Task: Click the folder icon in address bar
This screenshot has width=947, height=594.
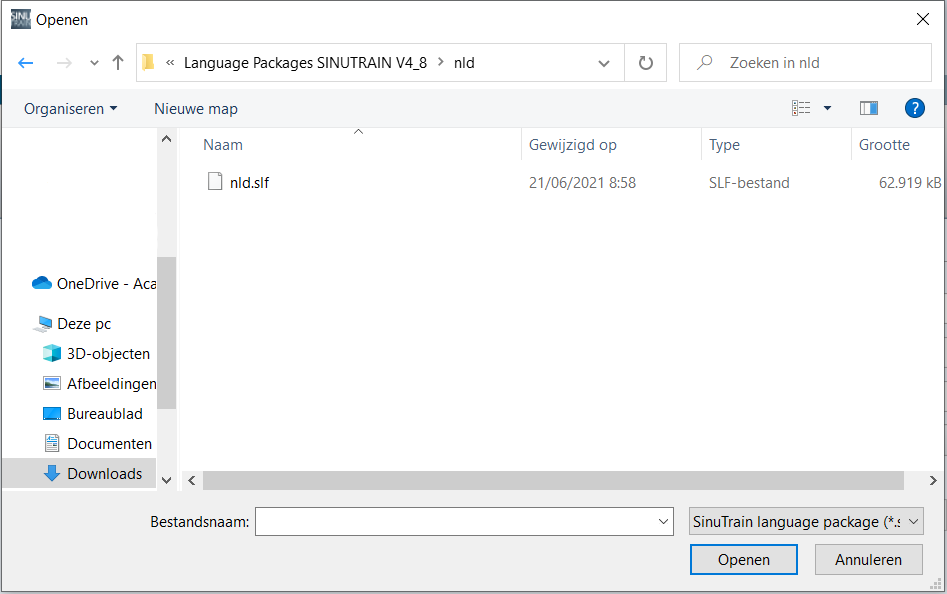Action: (149, 62)
